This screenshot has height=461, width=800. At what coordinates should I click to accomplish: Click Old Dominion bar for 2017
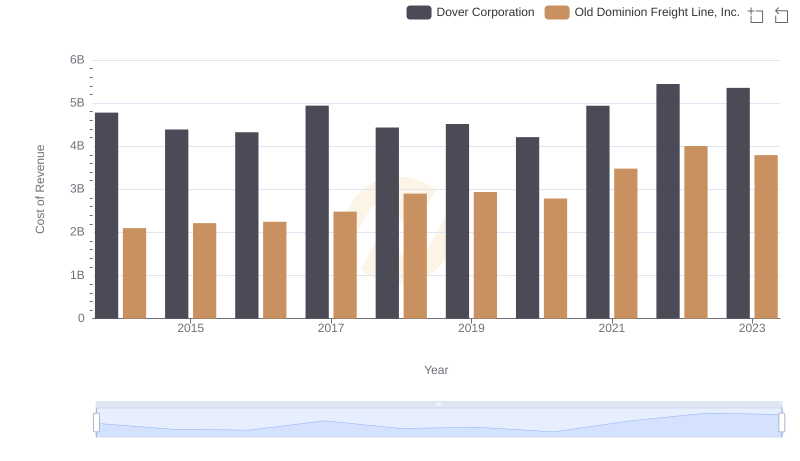pos(345,265)
